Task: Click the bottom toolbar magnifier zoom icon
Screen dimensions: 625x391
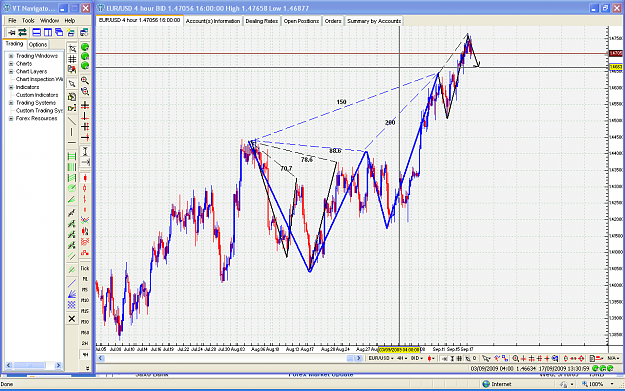Action: (x=515, y=358)
